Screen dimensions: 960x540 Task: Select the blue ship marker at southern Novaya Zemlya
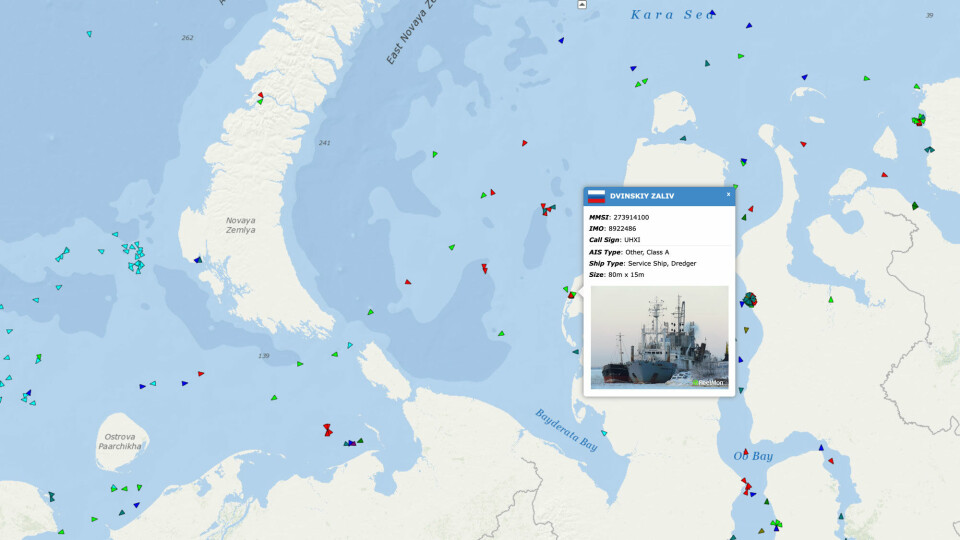(x=198, y=260)
